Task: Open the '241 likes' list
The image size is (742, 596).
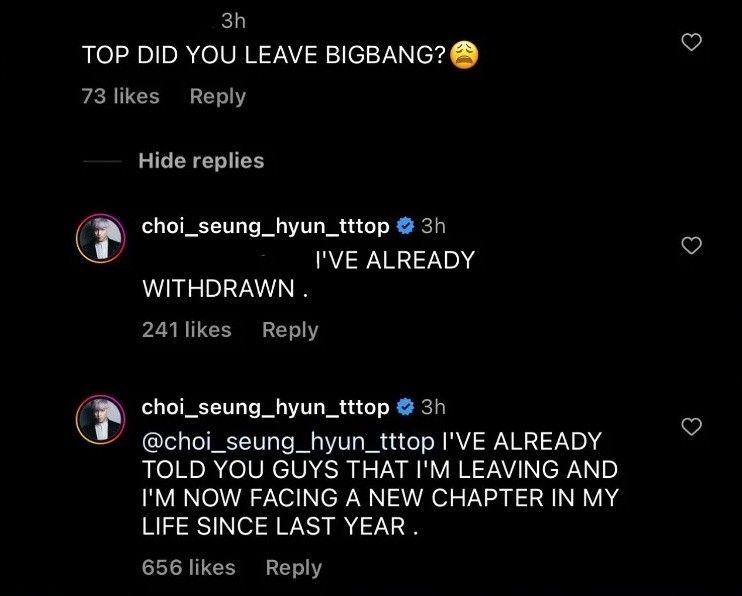Action: click(x=187, y=330)
